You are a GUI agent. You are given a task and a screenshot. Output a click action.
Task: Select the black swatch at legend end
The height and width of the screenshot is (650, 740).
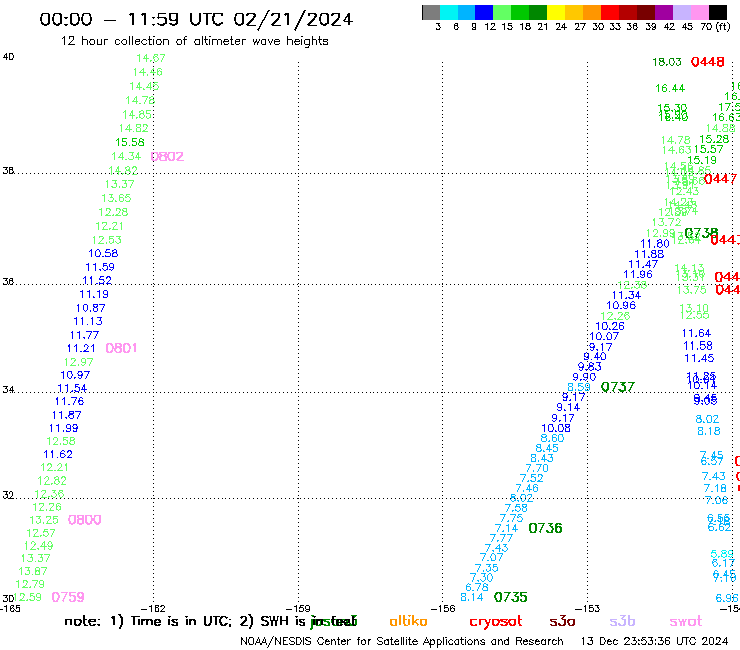718,12
